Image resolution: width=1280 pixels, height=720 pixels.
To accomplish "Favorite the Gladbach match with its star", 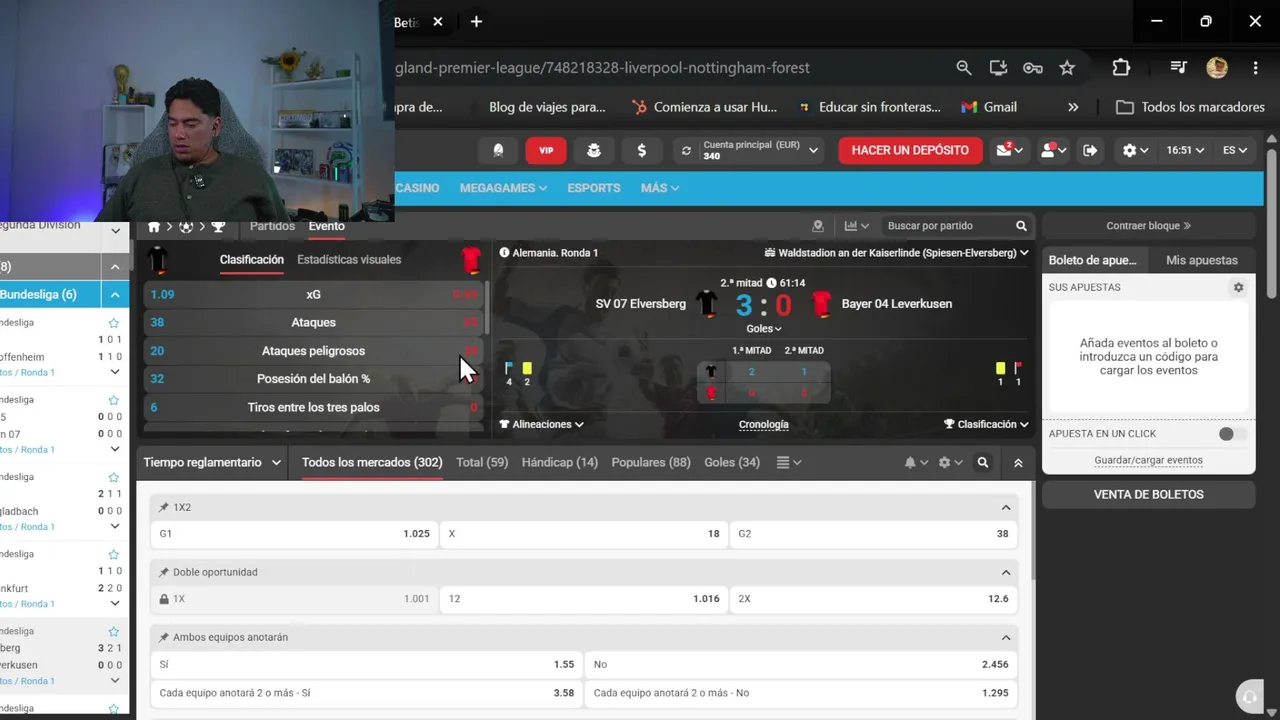I will (x=113, y=477).
